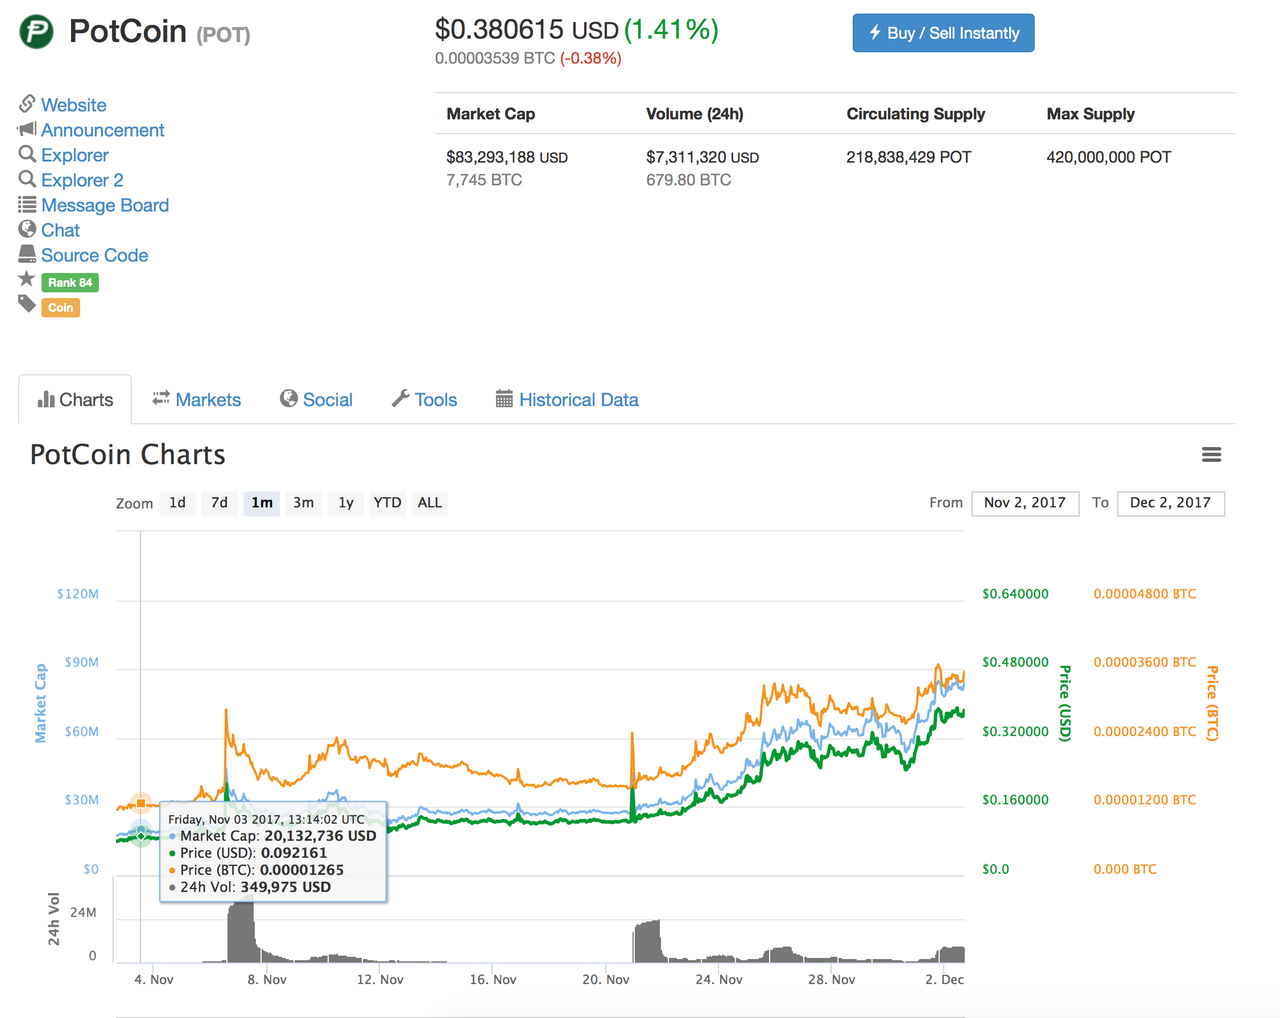This screenshot has height=1018, width=1280.
Task: Open the Explorer link
Action: coord(74,155)
